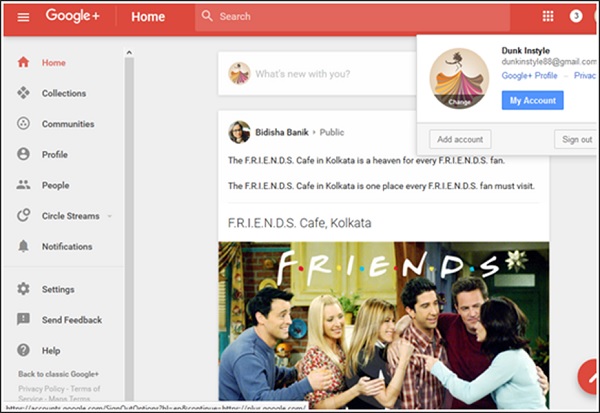Open the Google apps grid

548,16
